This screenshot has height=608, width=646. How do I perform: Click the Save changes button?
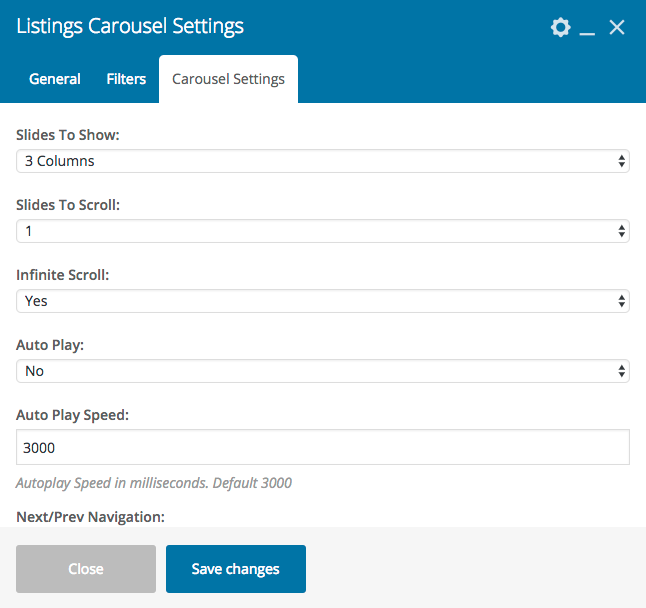pyautogui.click(x=236, y=569)
